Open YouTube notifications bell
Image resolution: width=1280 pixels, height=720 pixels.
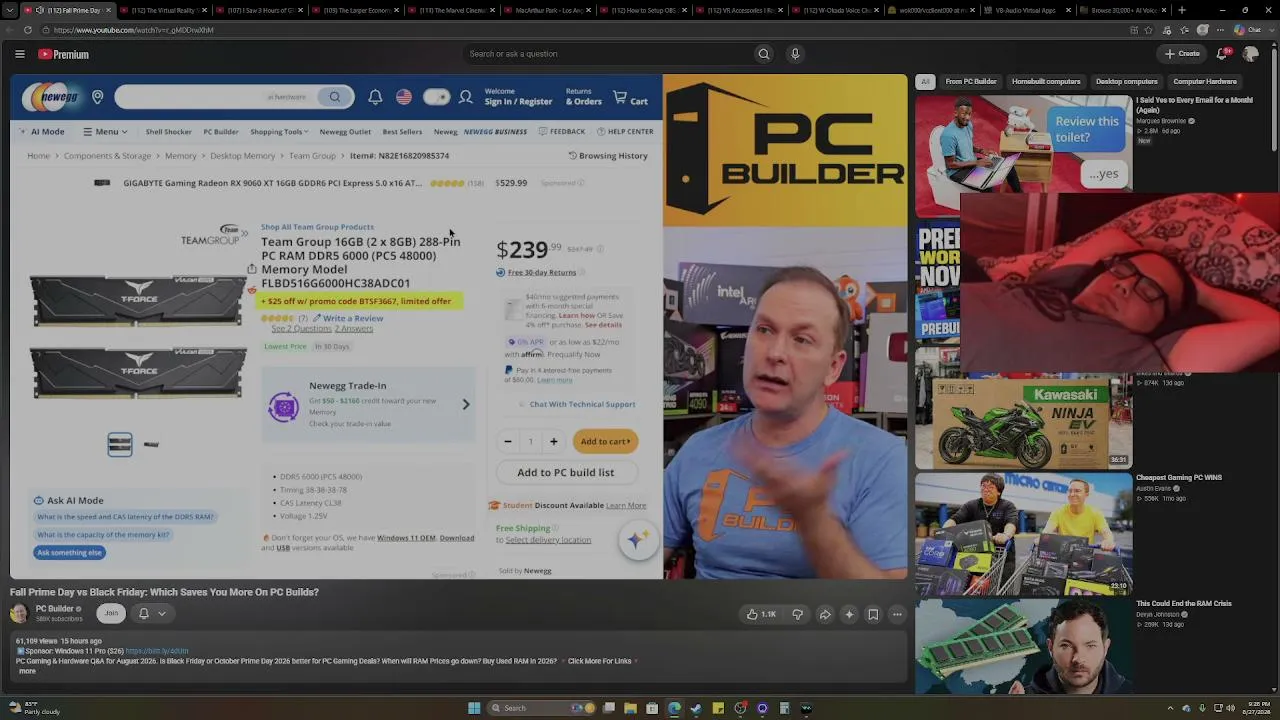coord(1222,54)
